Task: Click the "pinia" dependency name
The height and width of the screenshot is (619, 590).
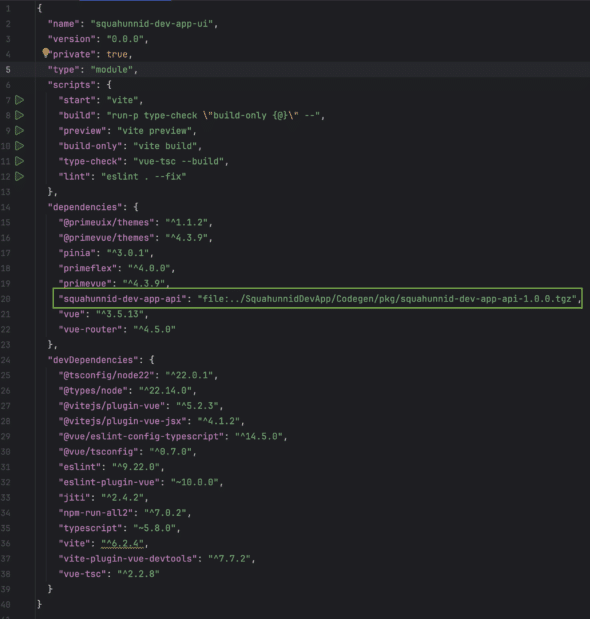Action: pyautogui.click(x=77, y=253)
